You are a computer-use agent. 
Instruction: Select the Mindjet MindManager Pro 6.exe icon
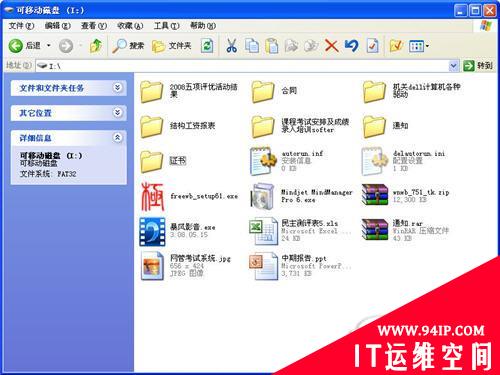pos(263,197)
